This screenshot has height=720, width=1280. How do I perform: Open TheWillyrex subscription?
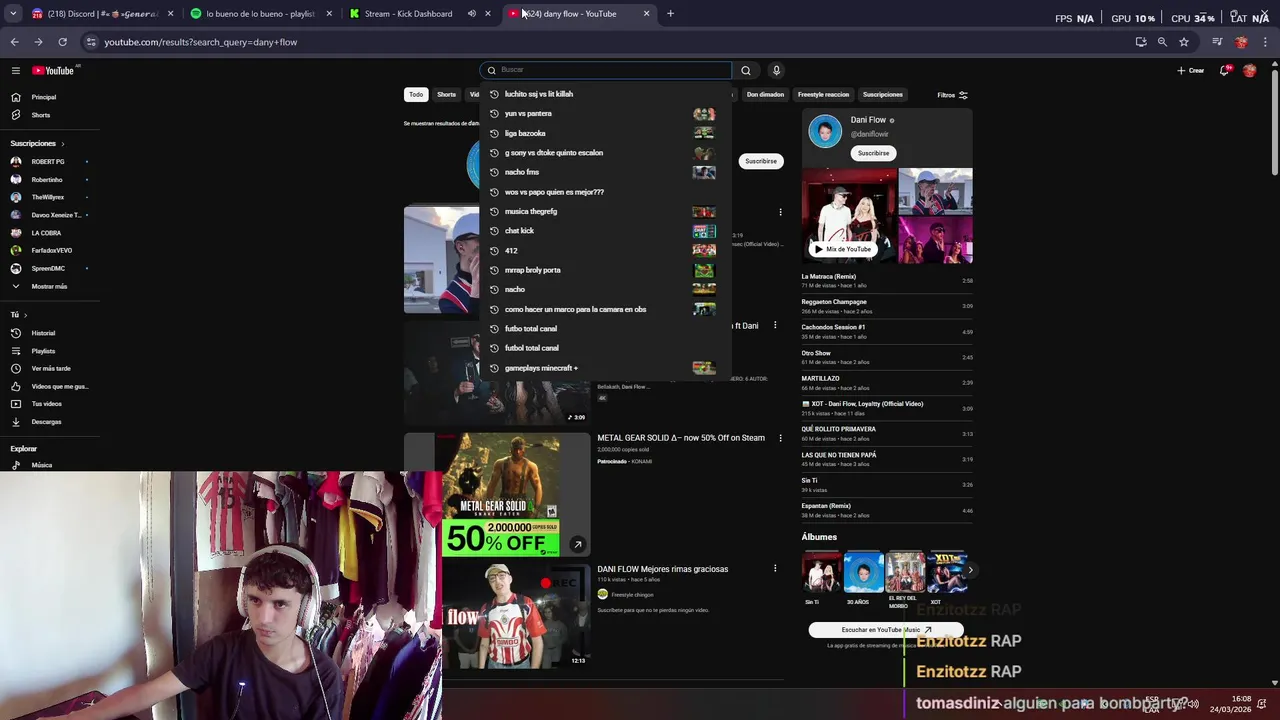(x=48, y=197)
